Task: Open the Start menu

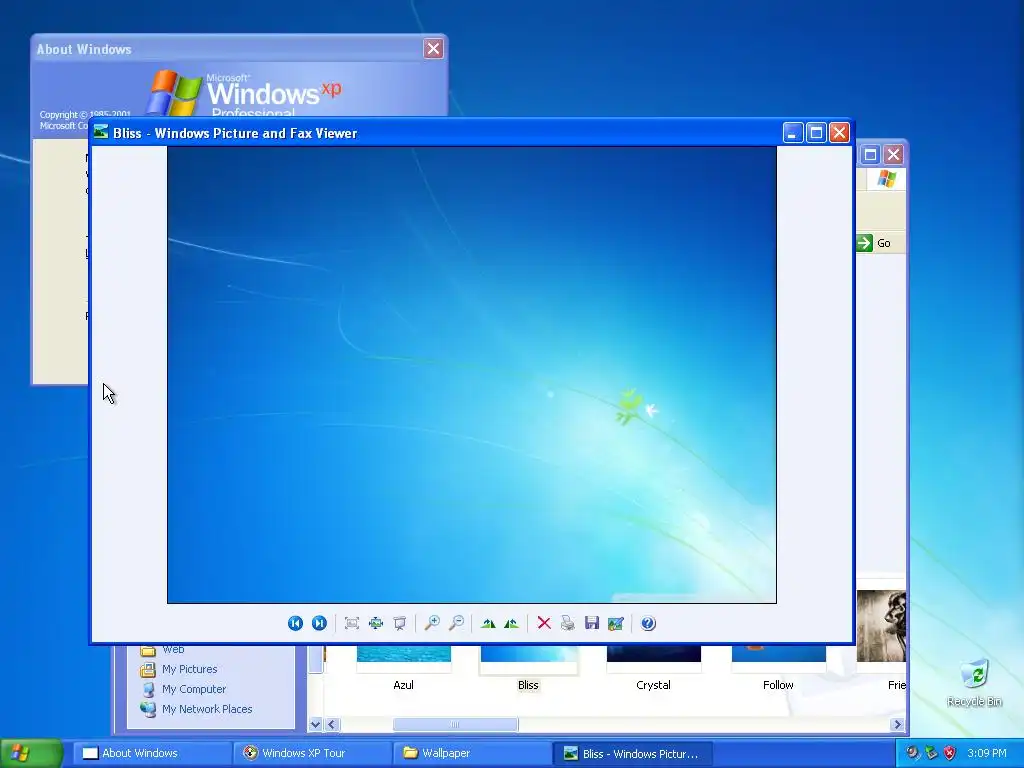Action: click(x=31, y=753)
